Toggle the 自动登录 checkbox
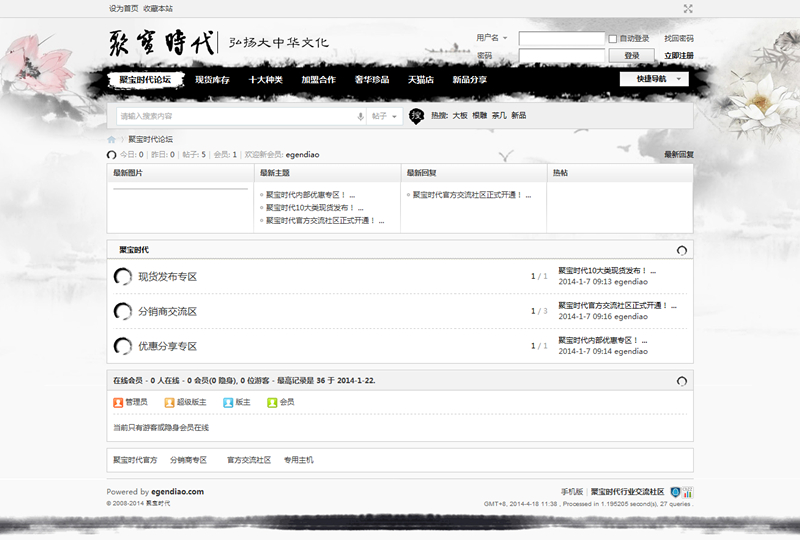Screen dimensions: 800x540 613,39
